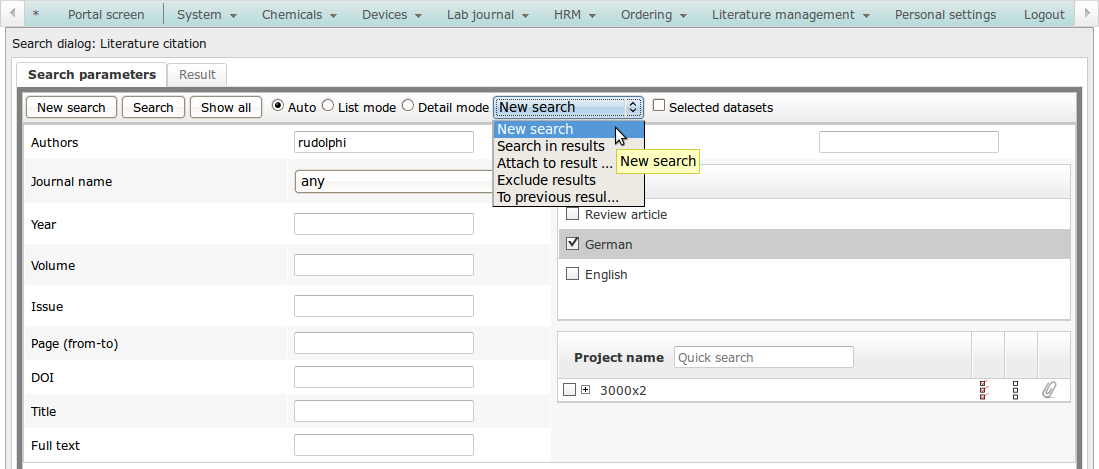The height and width of the screenshot is (469, 1099).
Task: Choose Detail mode radio option
Action: tap(408, 106)
